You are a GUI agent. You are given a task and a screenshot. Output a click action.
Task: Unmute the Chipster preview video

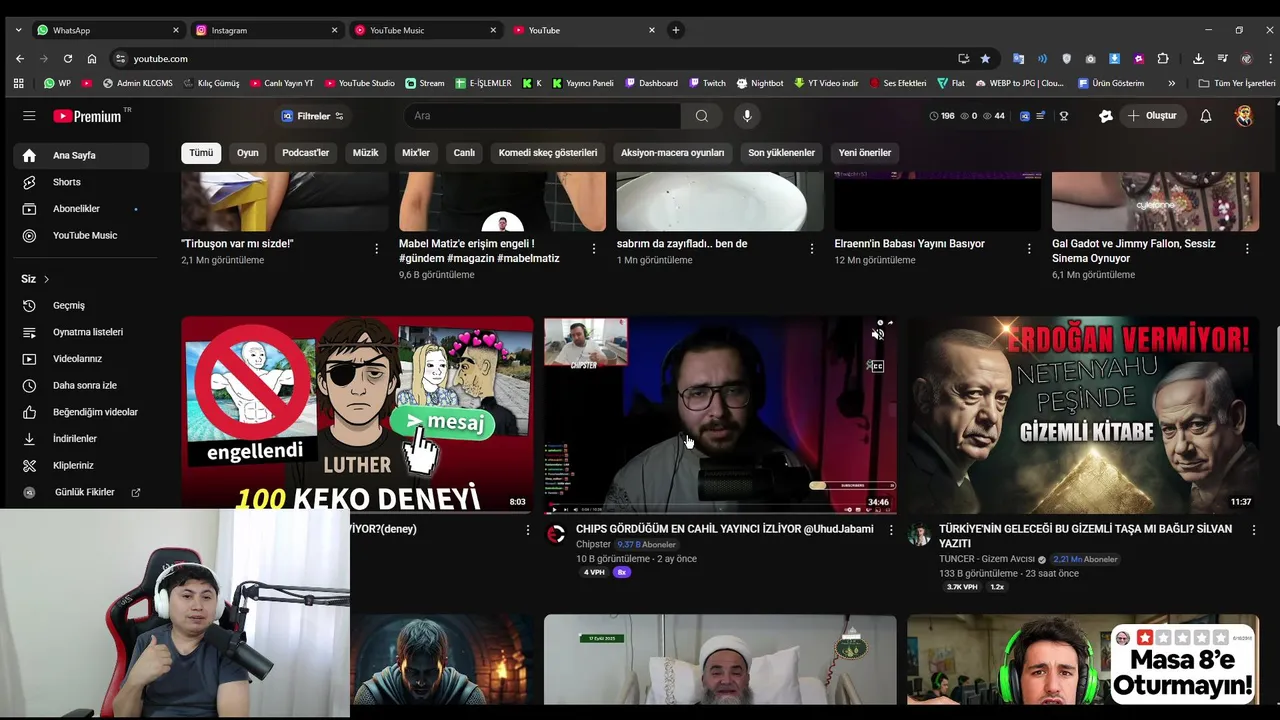pos(877,335)
